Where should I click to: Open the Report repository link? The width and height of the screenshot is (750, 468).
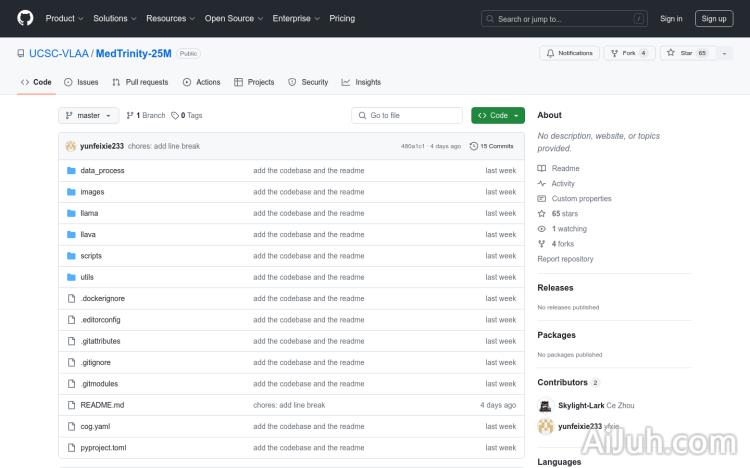tap(565, 259)
